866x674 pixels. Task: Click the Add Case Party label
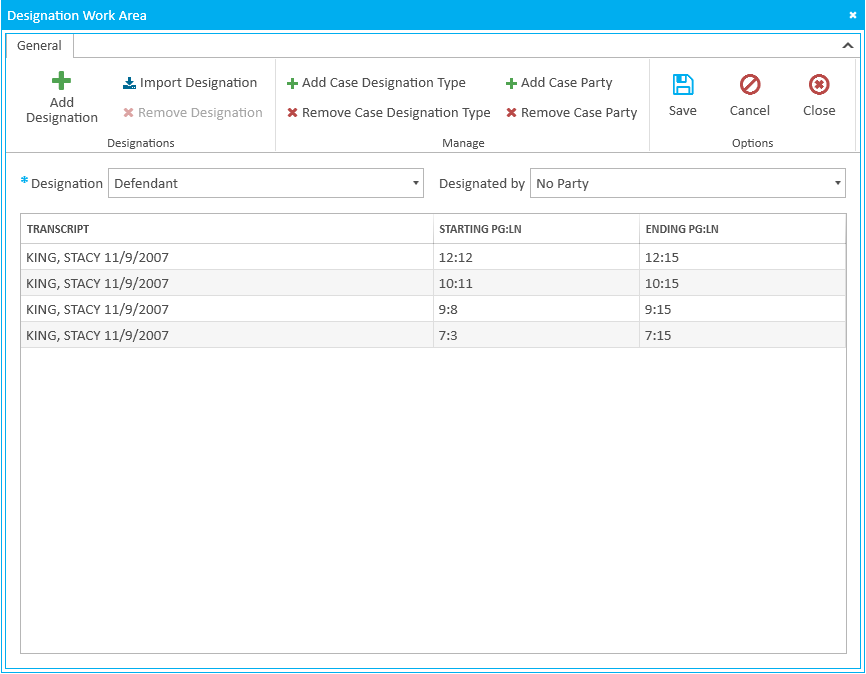click(567, 83)
